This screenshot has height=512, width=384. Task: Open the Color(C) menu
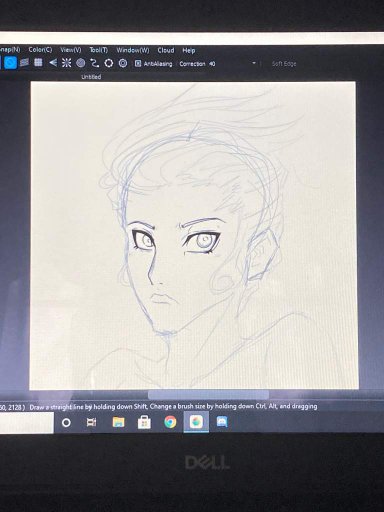40,50
